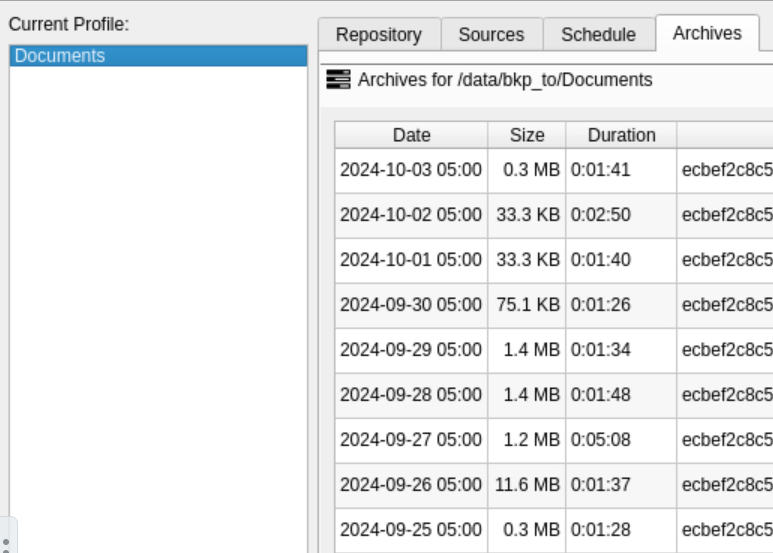Viewport: 773px width, 553px height.
Task: Switch to the Schedule tab
Action: pyautogui.click(x=598, y=35)
